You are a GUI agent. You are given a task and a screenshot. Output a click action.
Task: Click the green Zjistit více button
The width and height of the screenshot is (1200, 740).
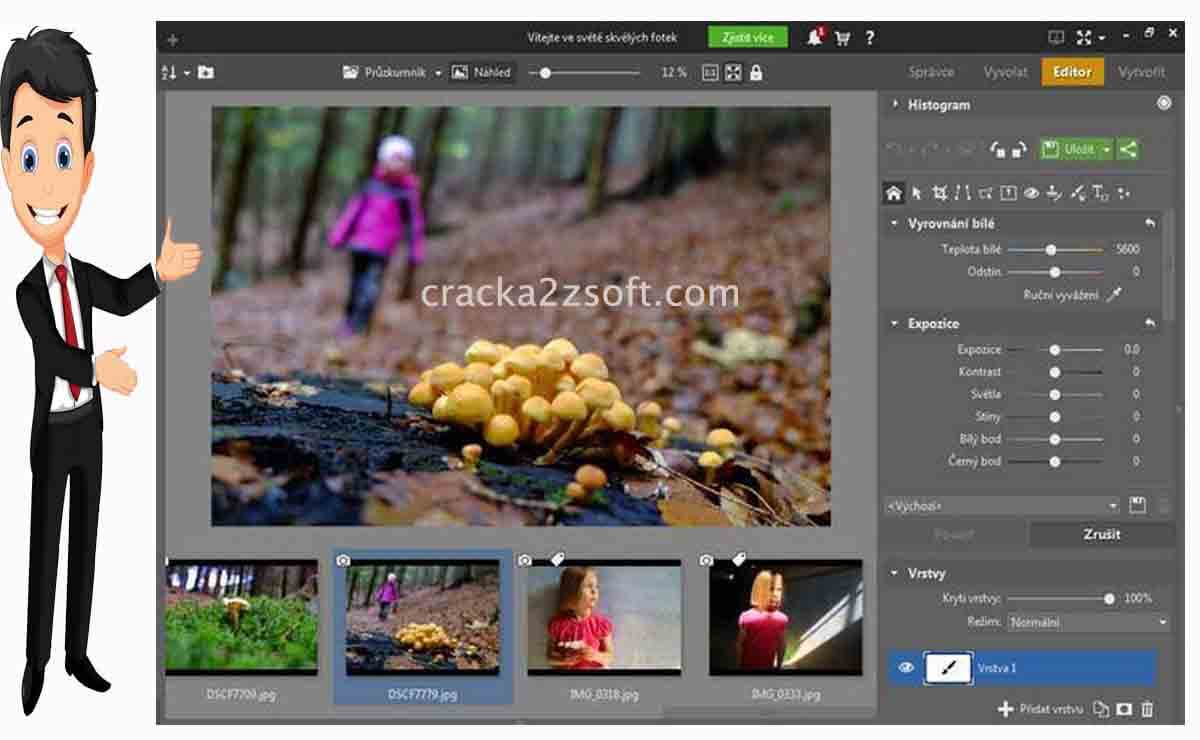748,38
